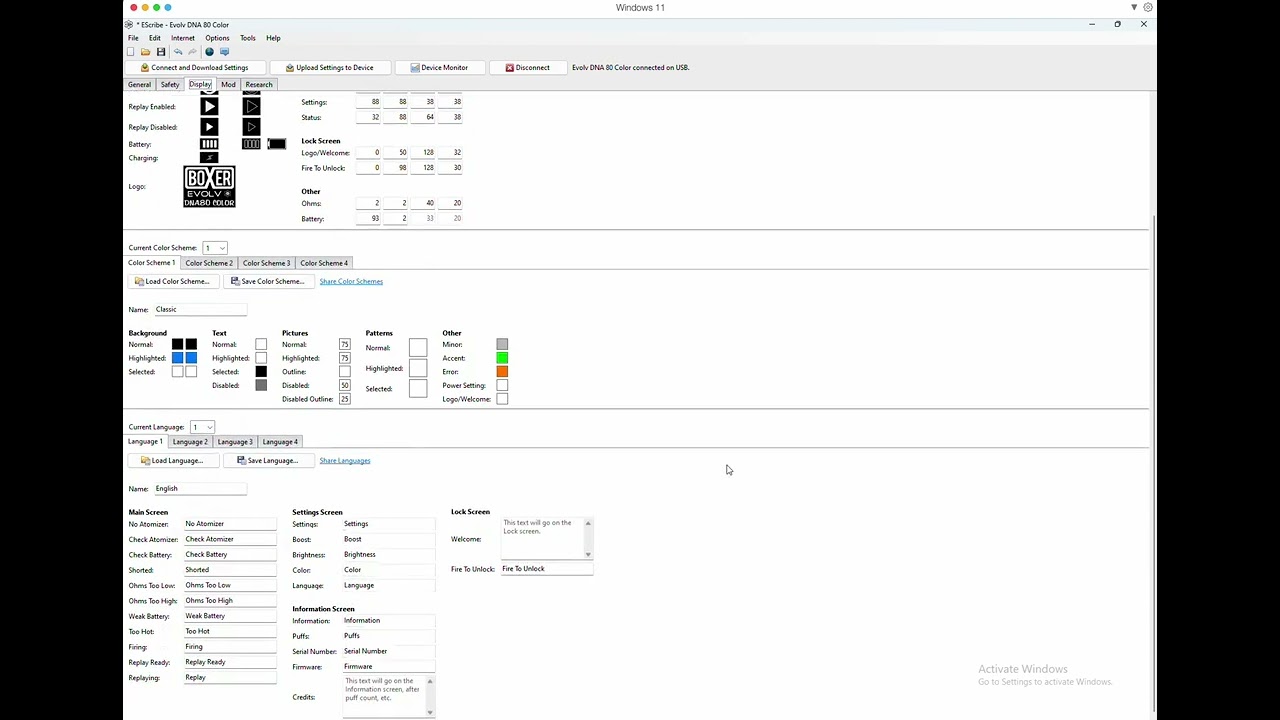Click the monitor toolbar icon
This screenshot has width=1280, height=720.
[x=224, y=52]
